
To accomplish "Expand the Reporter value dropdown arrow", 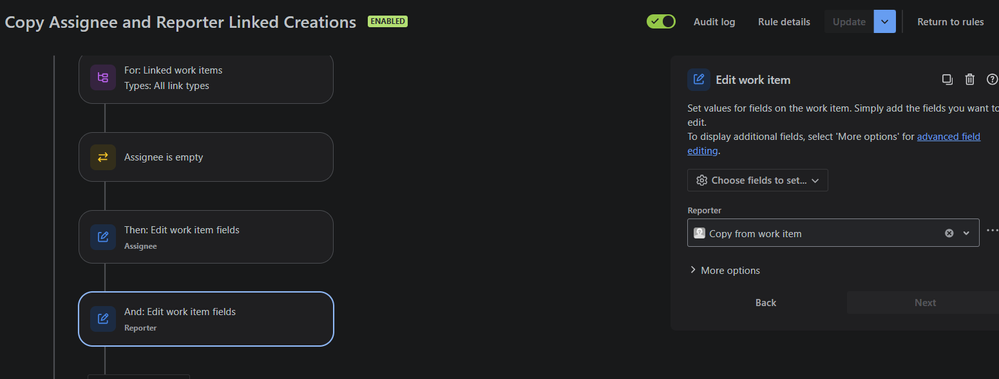I will pyautogui.click(x=966, y=233).
